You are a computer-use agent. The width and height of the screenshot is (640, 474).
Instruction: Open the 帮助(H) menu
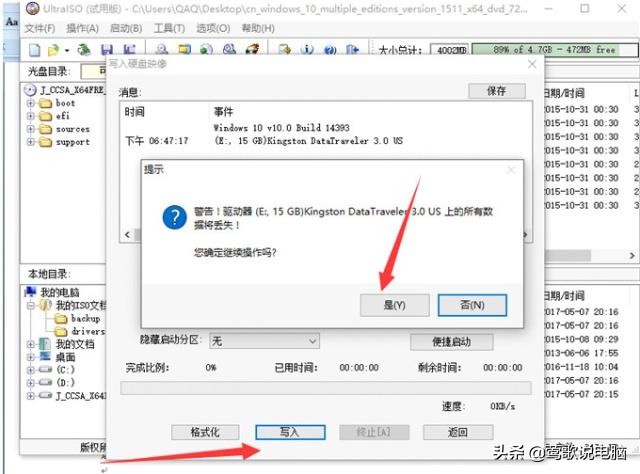tap(258, 29)
